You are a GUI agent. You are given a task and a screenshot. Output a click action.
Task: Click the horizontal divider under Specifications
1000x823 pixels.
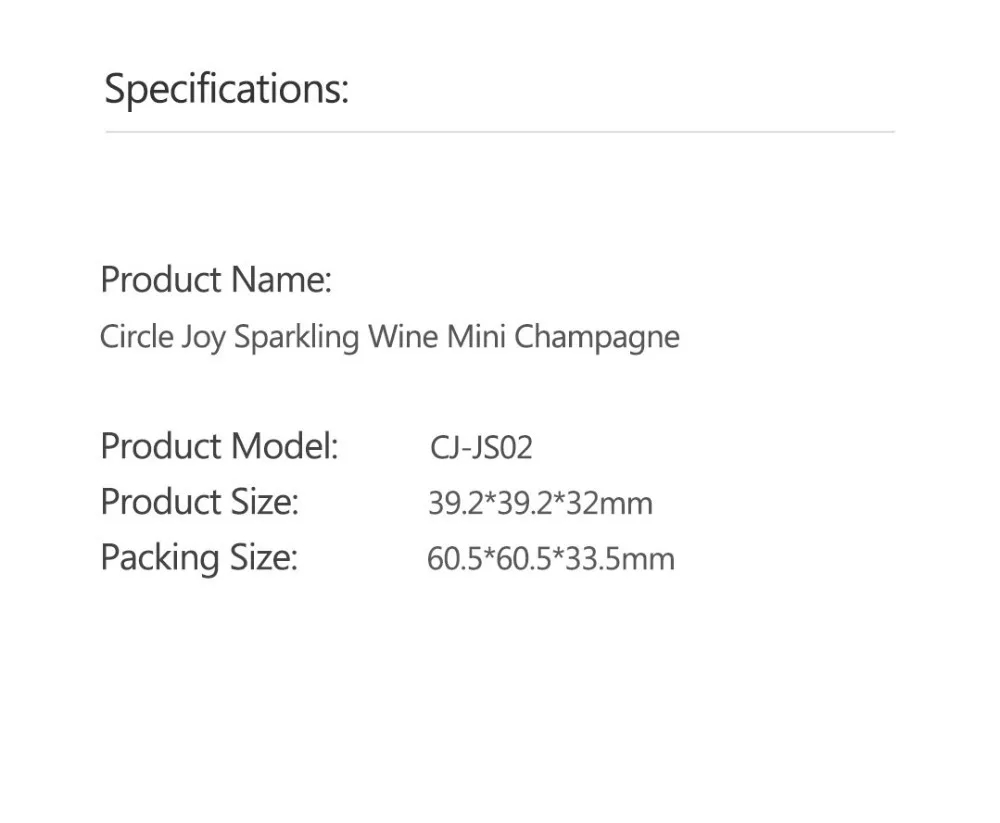click(x=500, y=132)
